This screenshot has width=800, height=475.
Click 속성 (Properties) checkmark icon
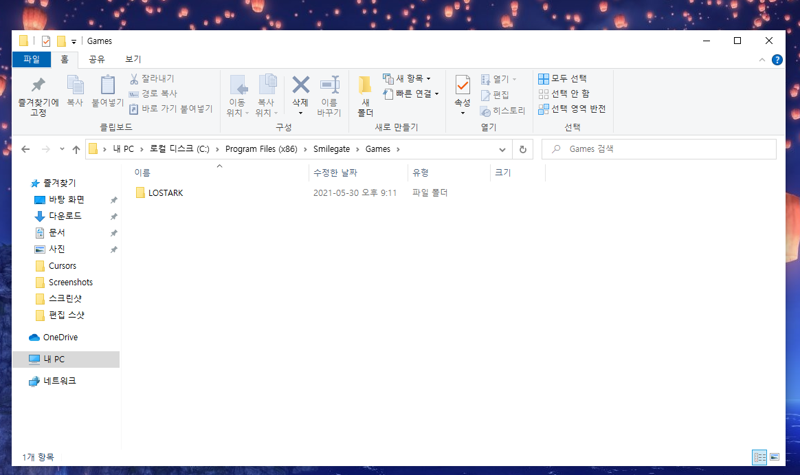point(463,86)
